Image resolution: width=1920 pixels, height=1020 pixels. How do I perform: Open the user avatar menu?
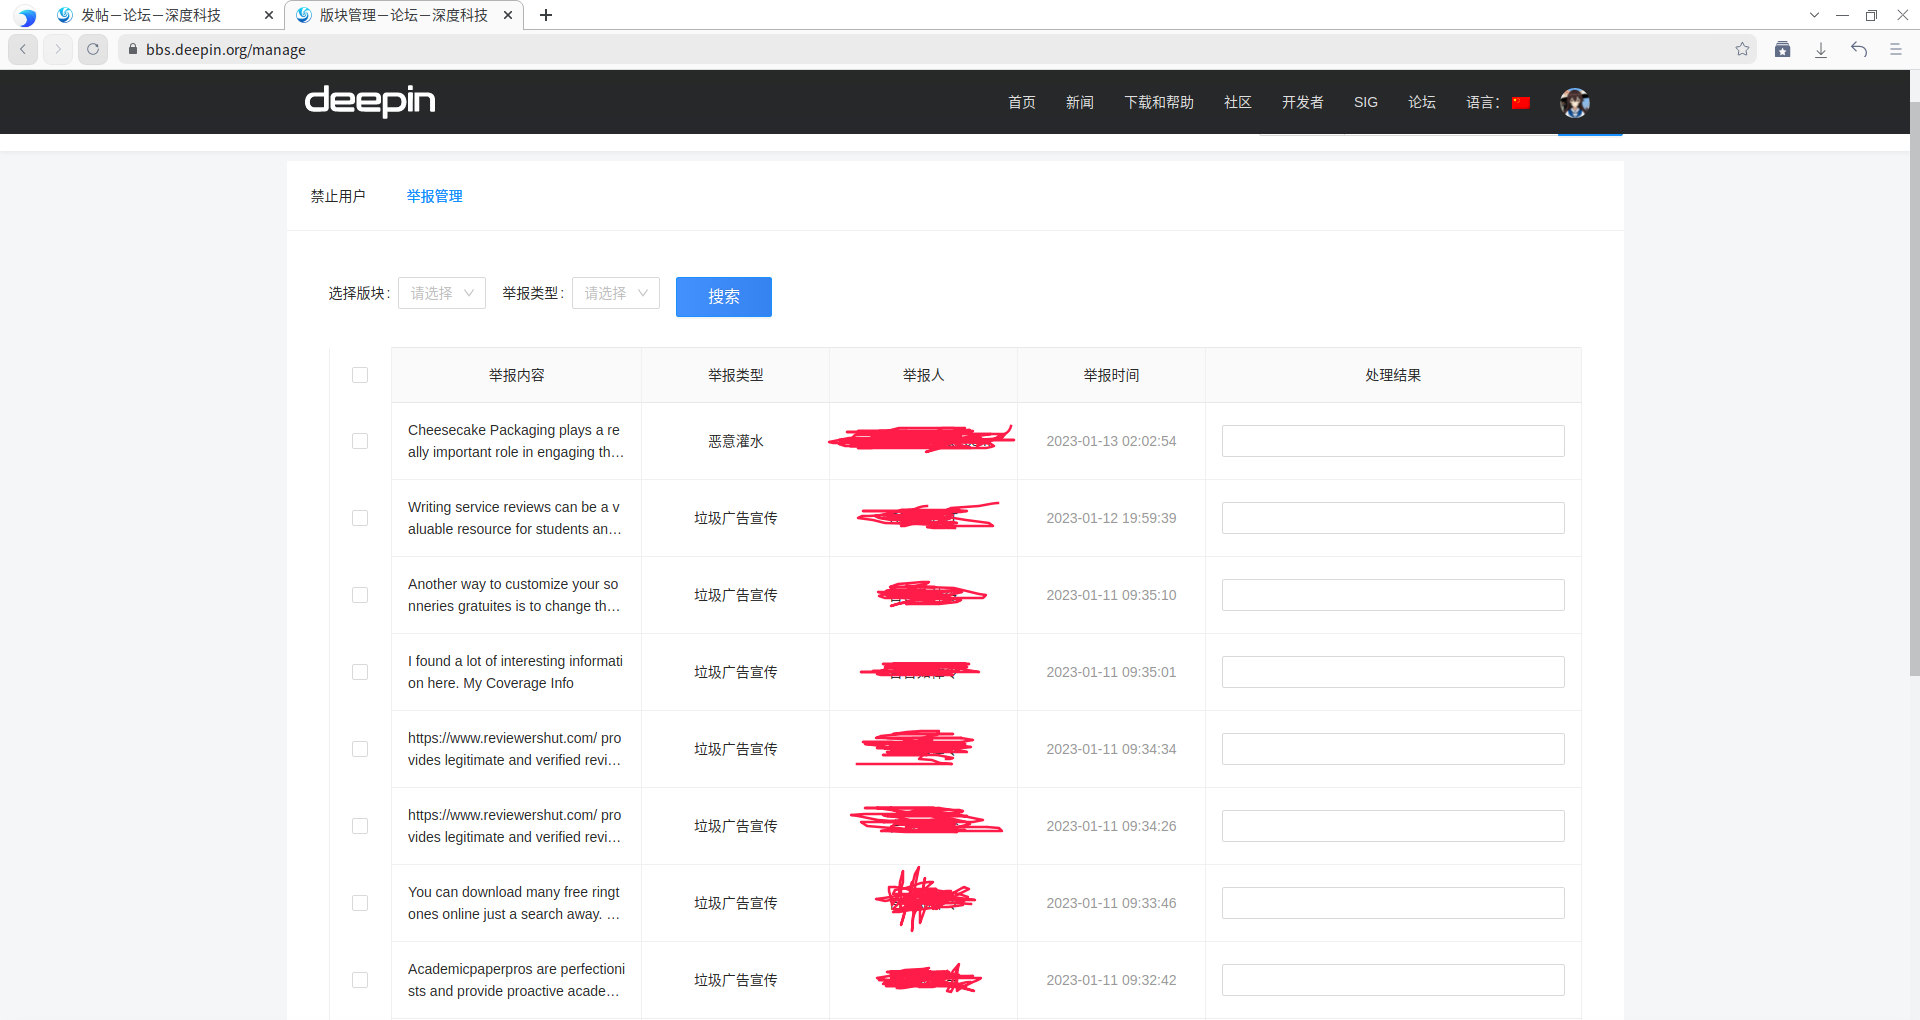click(x=1574, y=102)
